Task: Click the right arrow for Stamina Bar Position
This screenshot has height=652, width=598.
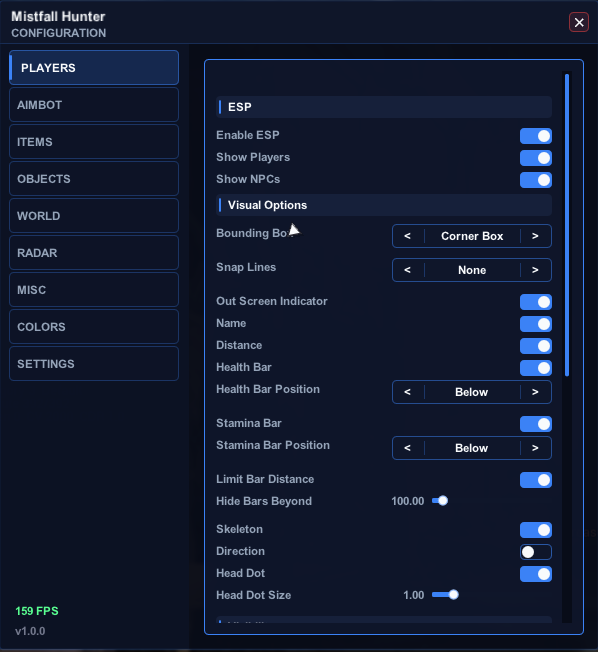Action: pyautogui.click(x=536, y=448)
